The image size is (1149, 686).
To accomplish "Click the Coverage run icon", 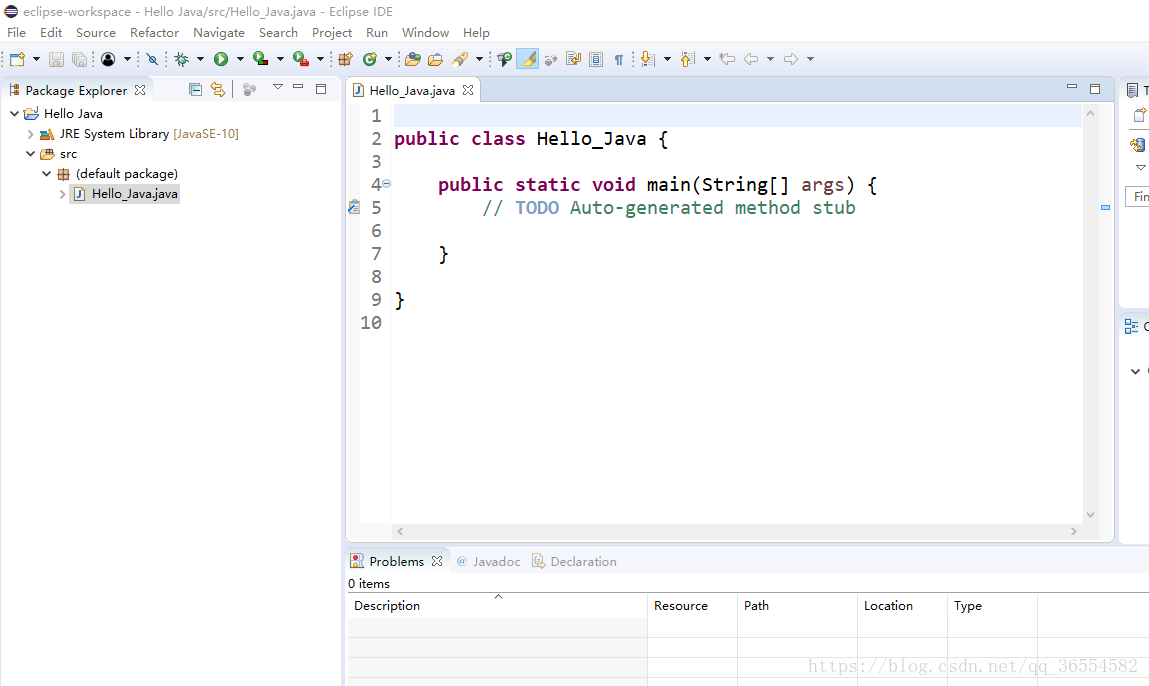I will tap(260, 59).
